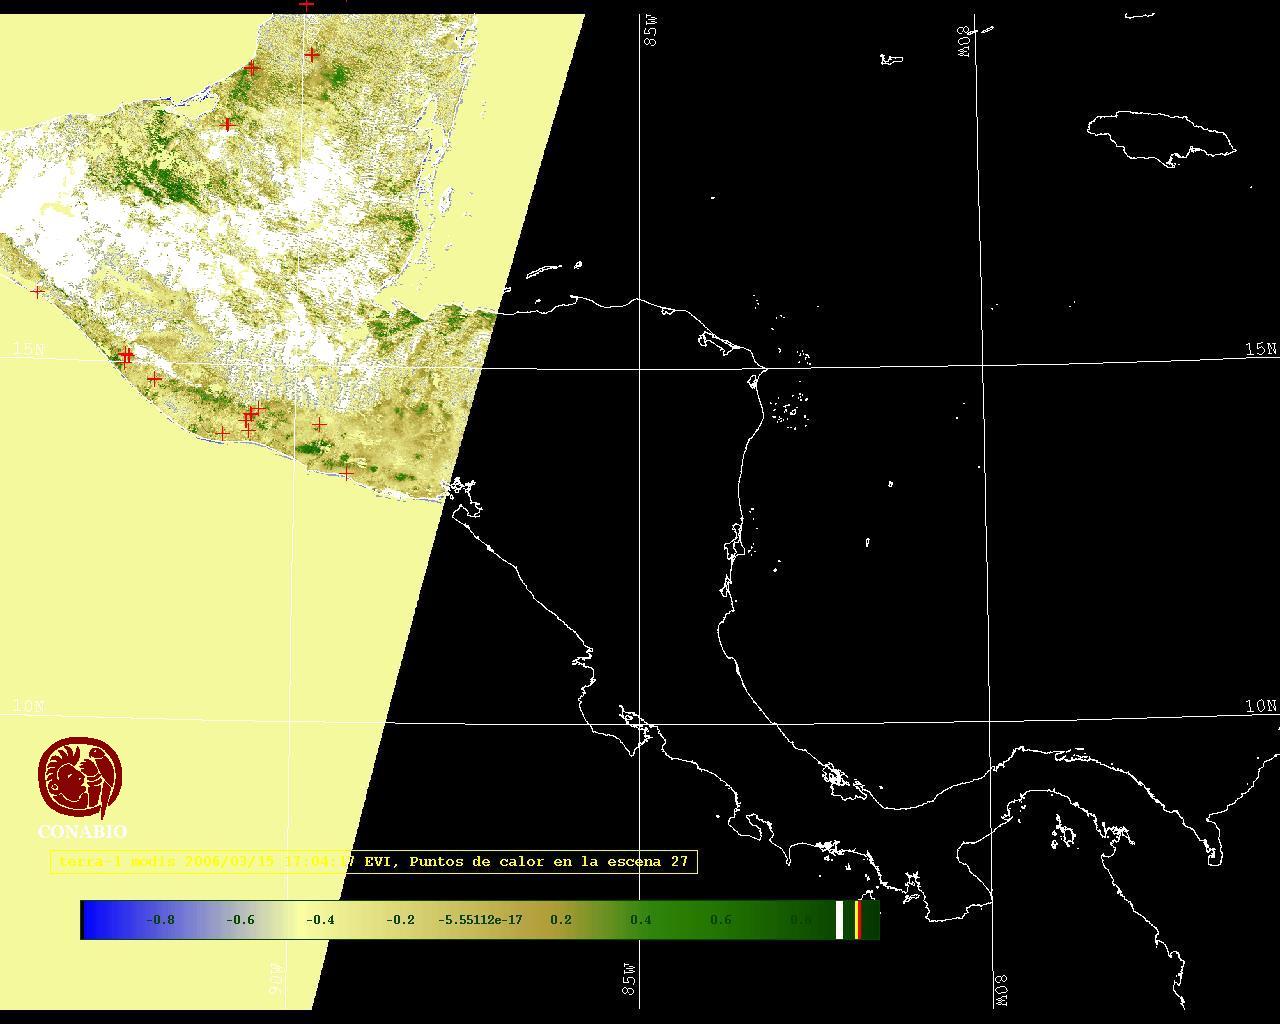Click the 10N label on the left edge
This screenshot has width=1280, height=1024.
(28, 706)
